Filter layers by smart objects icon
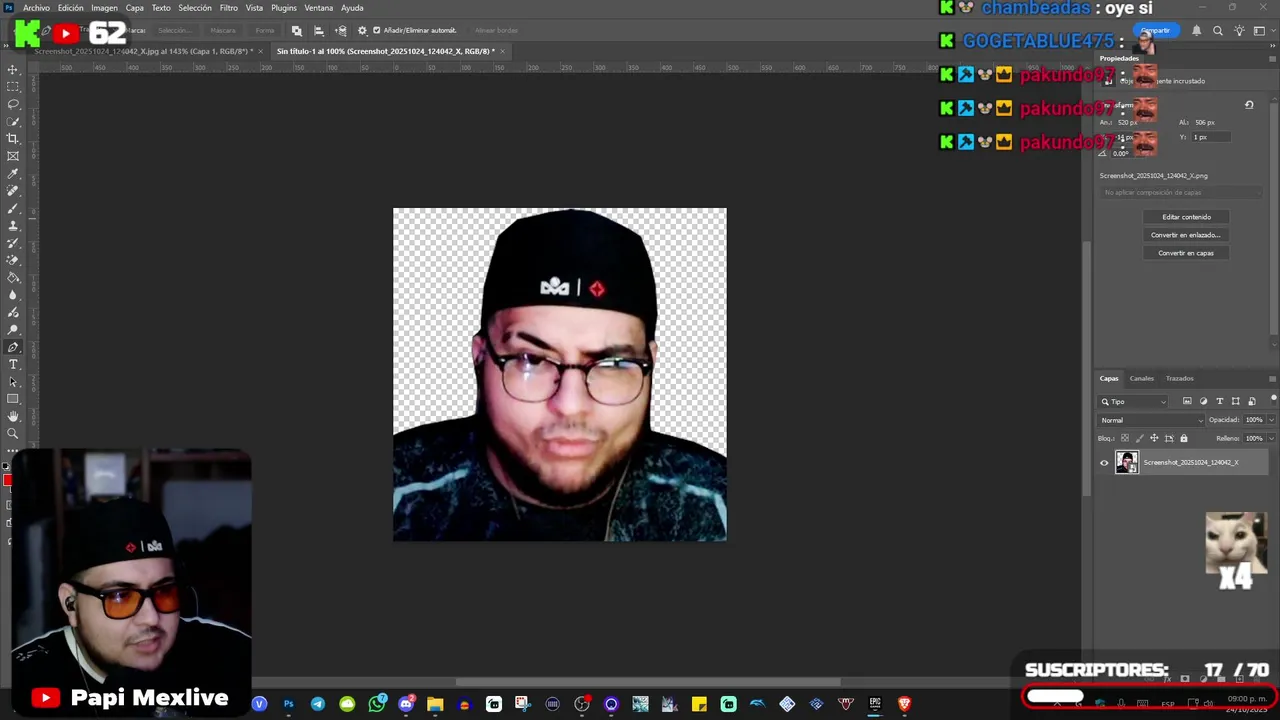Image resolution: width=1280 pixels, height=720 pixels. coord(1251,401)
